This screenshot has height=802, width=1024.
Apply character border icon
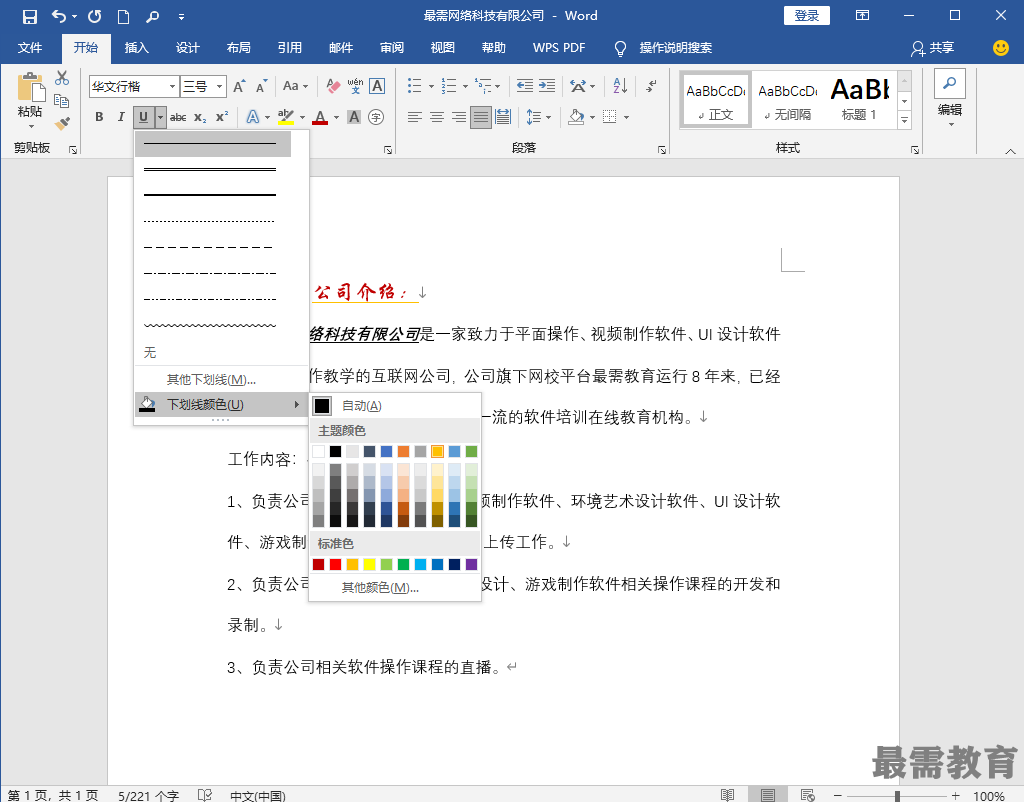click(x=377, y=86)
